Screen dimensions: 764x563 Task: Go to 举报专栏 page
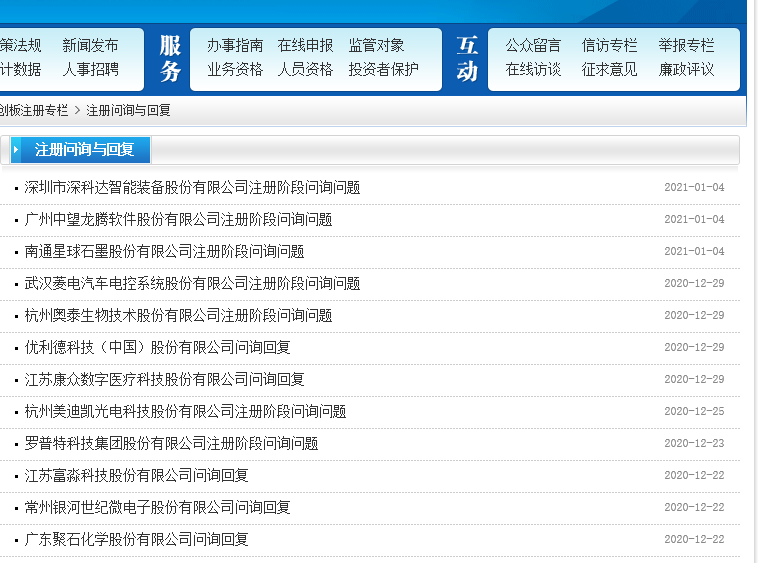pyautogui.click(x=686, y=45)
